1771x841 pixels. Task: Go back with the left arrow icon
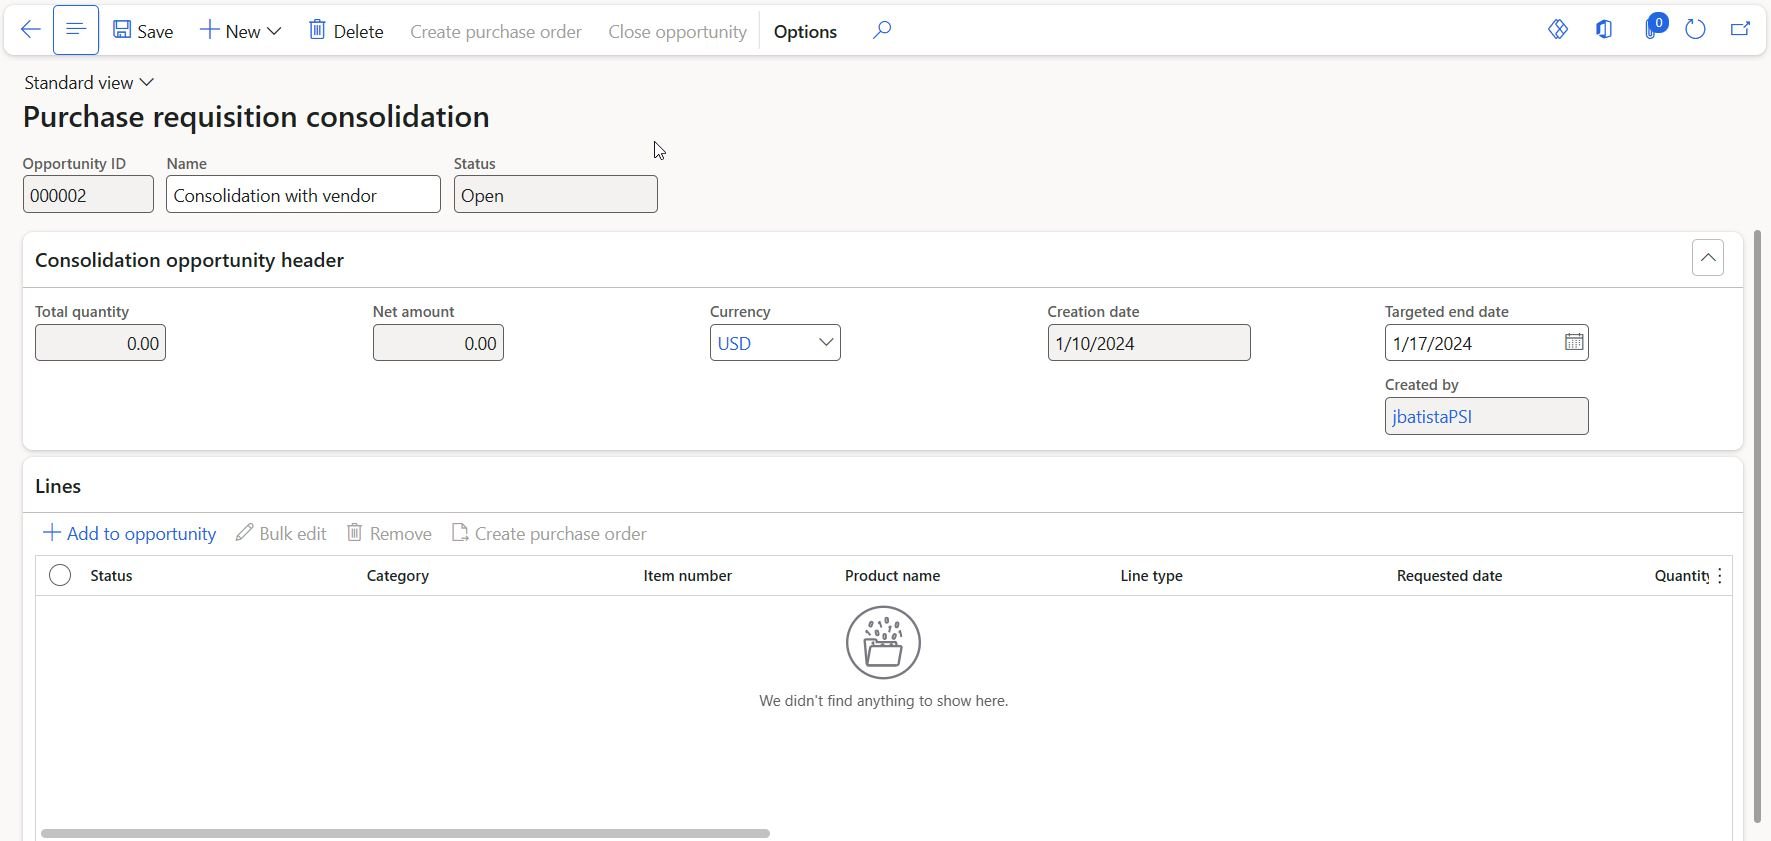tap(30, 30)
